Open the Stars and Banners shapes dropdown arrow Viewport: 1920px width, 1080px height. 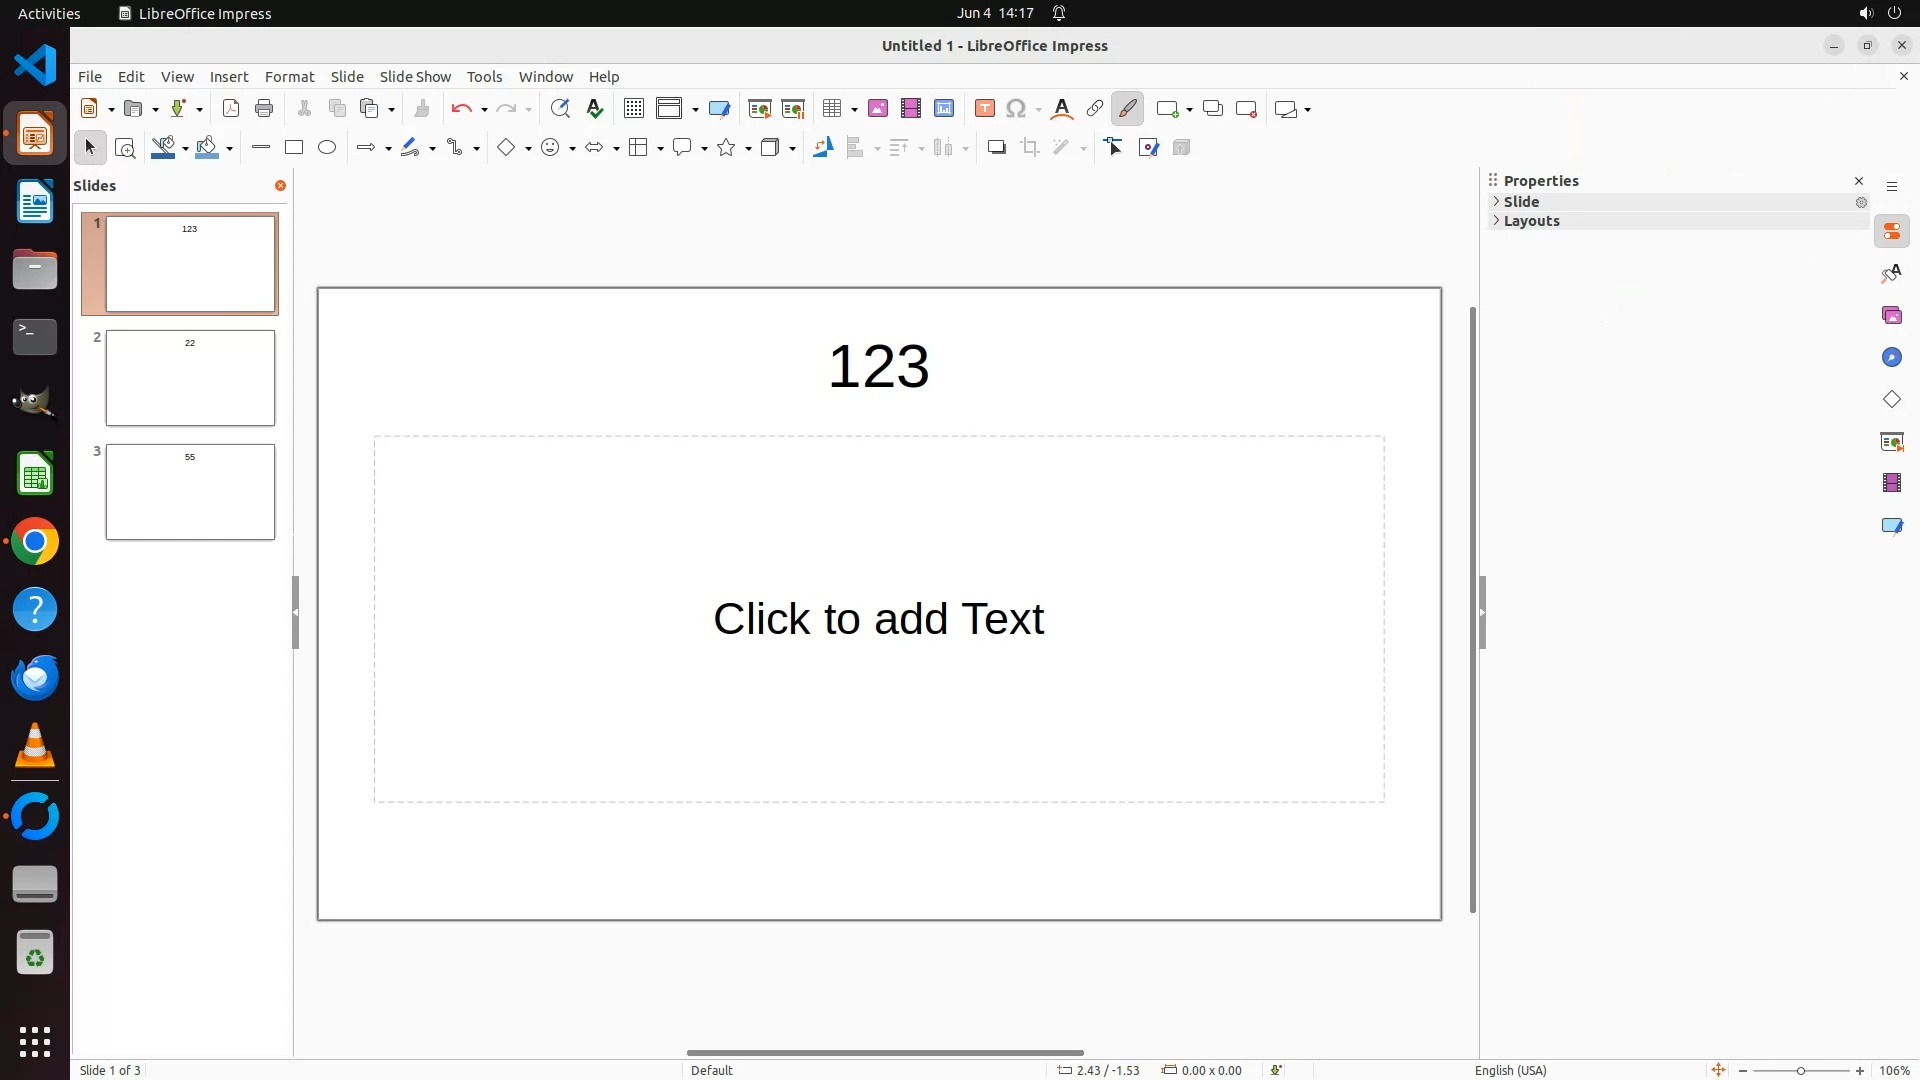tap(749, 149)
